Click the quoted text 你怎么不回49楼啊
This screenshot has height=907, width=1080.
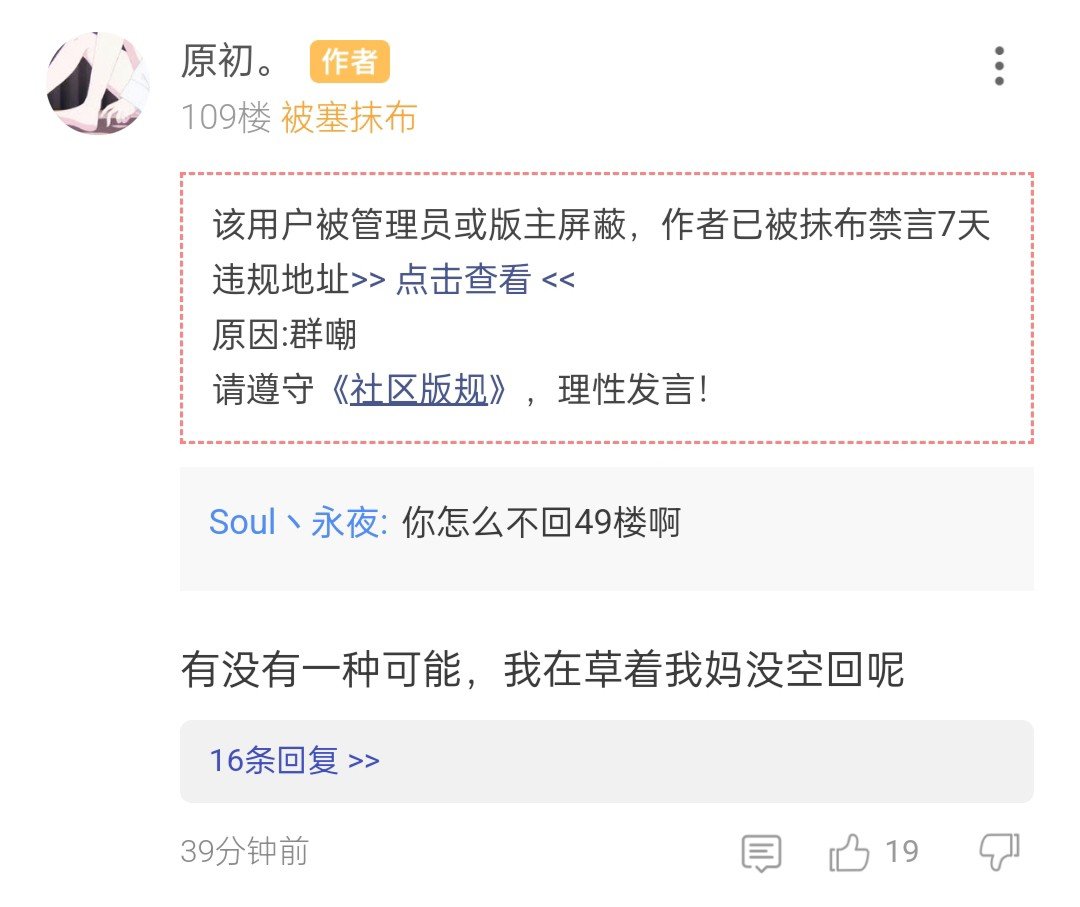[541, 522]
